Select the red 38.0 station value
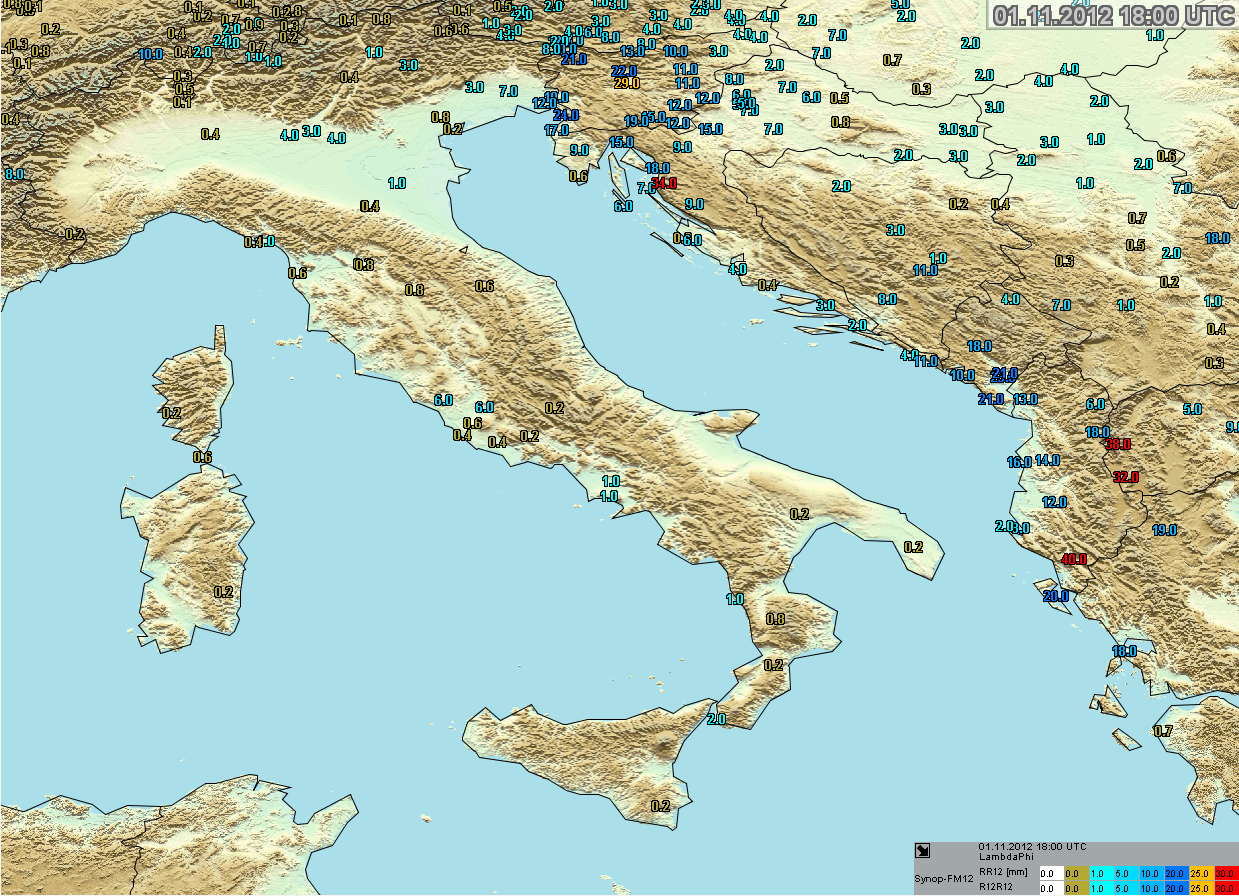1239x896 pixels. (1117, 444)
